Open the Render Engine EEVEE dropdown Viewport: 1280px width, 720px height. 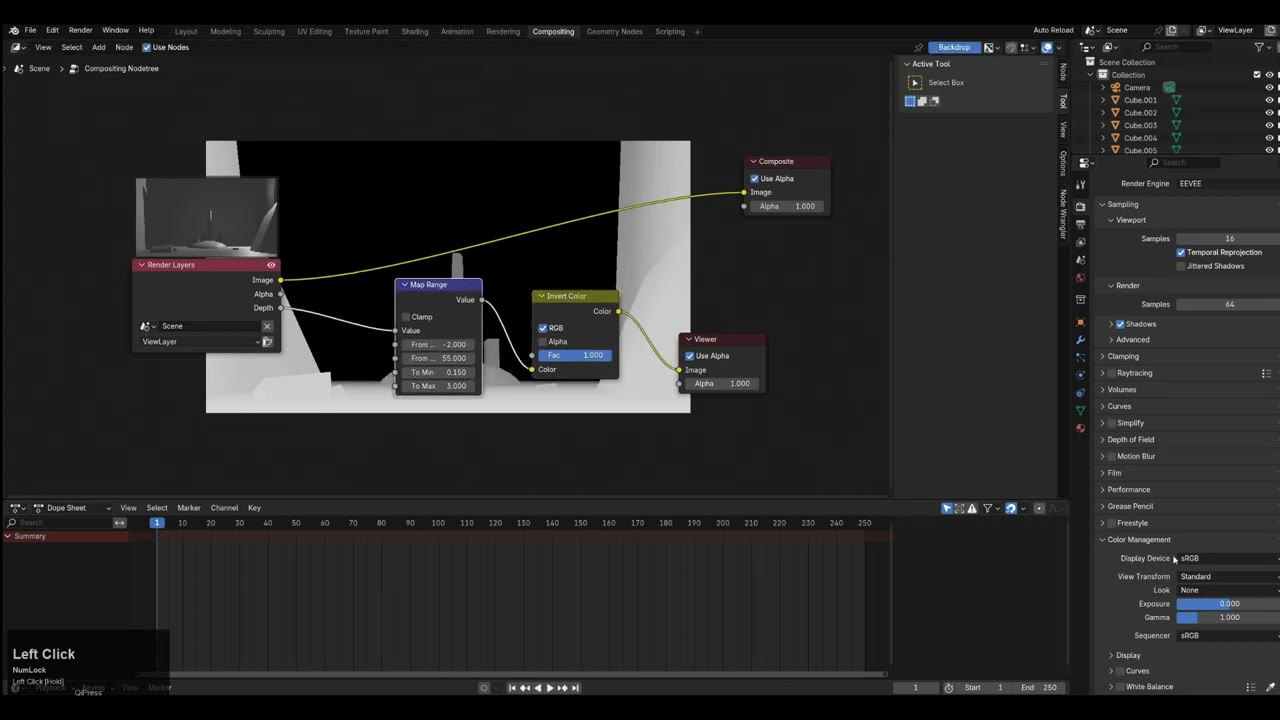pos(1227,184)
